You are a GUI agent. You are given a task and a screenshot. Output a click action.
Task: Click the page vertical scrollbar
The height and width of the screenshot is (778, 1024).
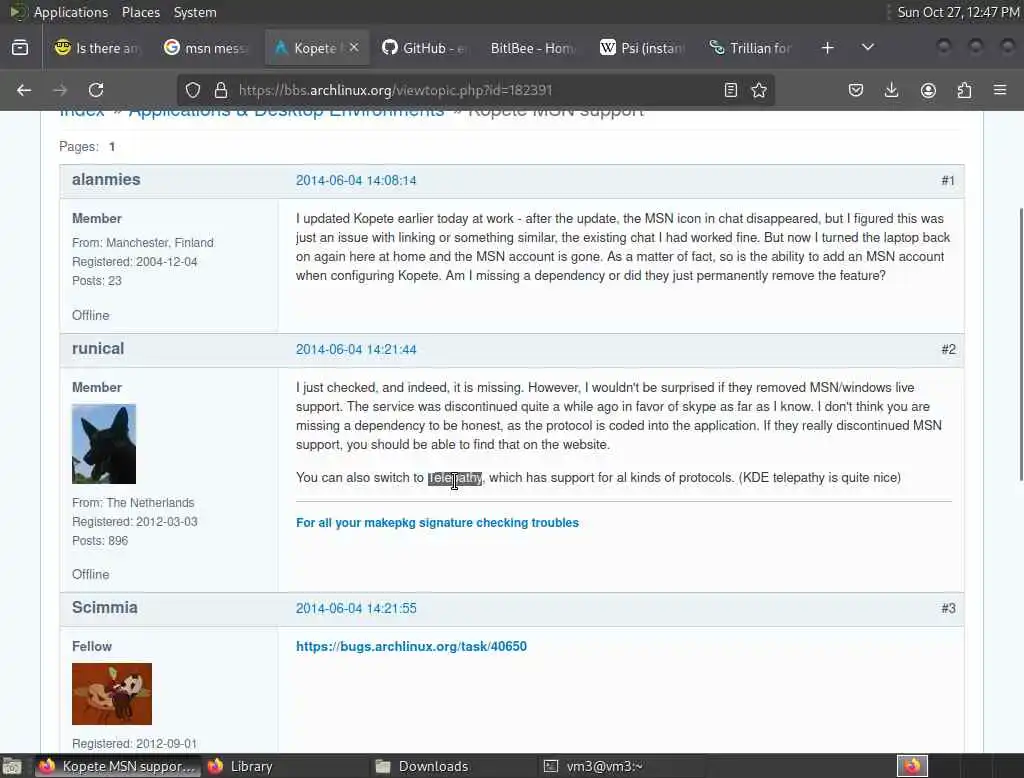(x=1020, y=345)
